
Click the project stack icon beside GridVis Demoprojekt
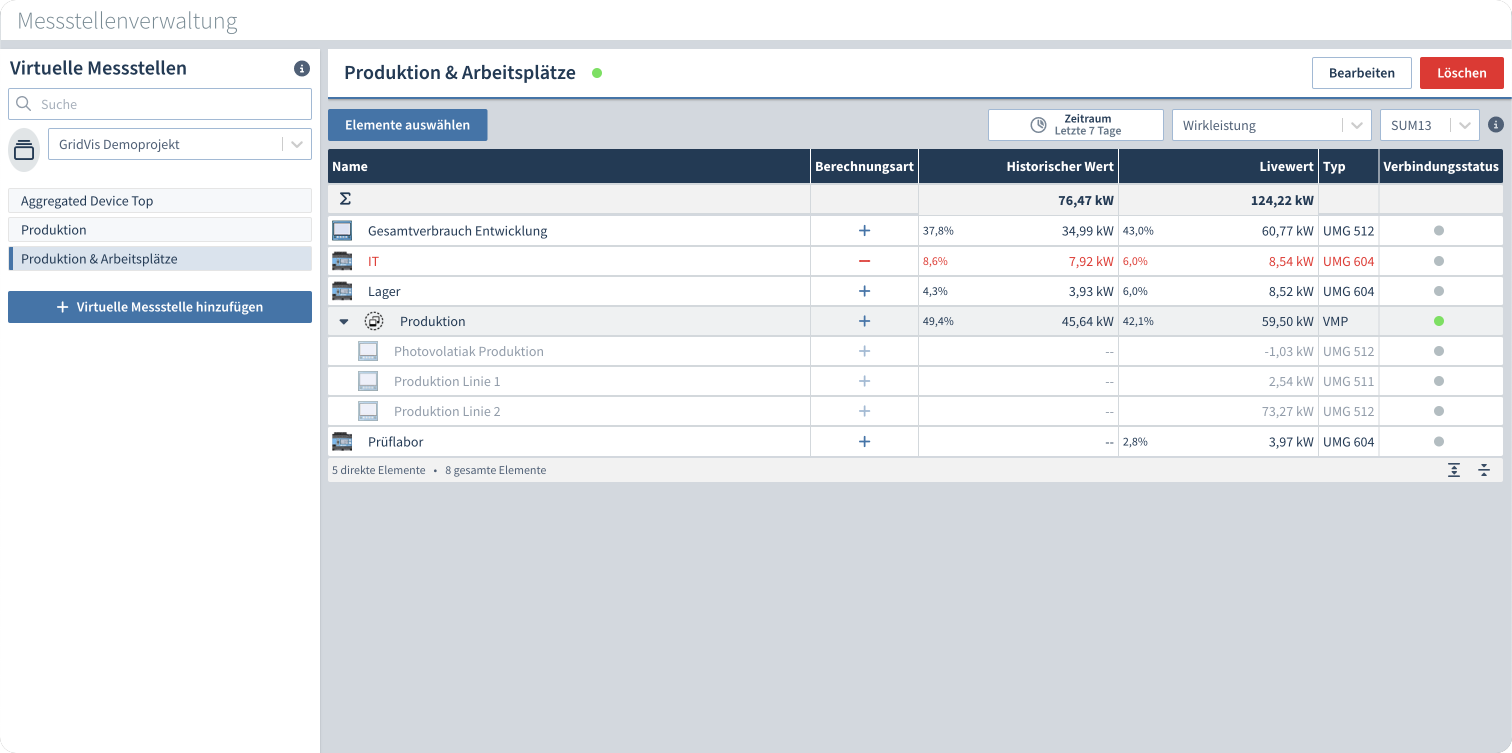coord(24,150)
